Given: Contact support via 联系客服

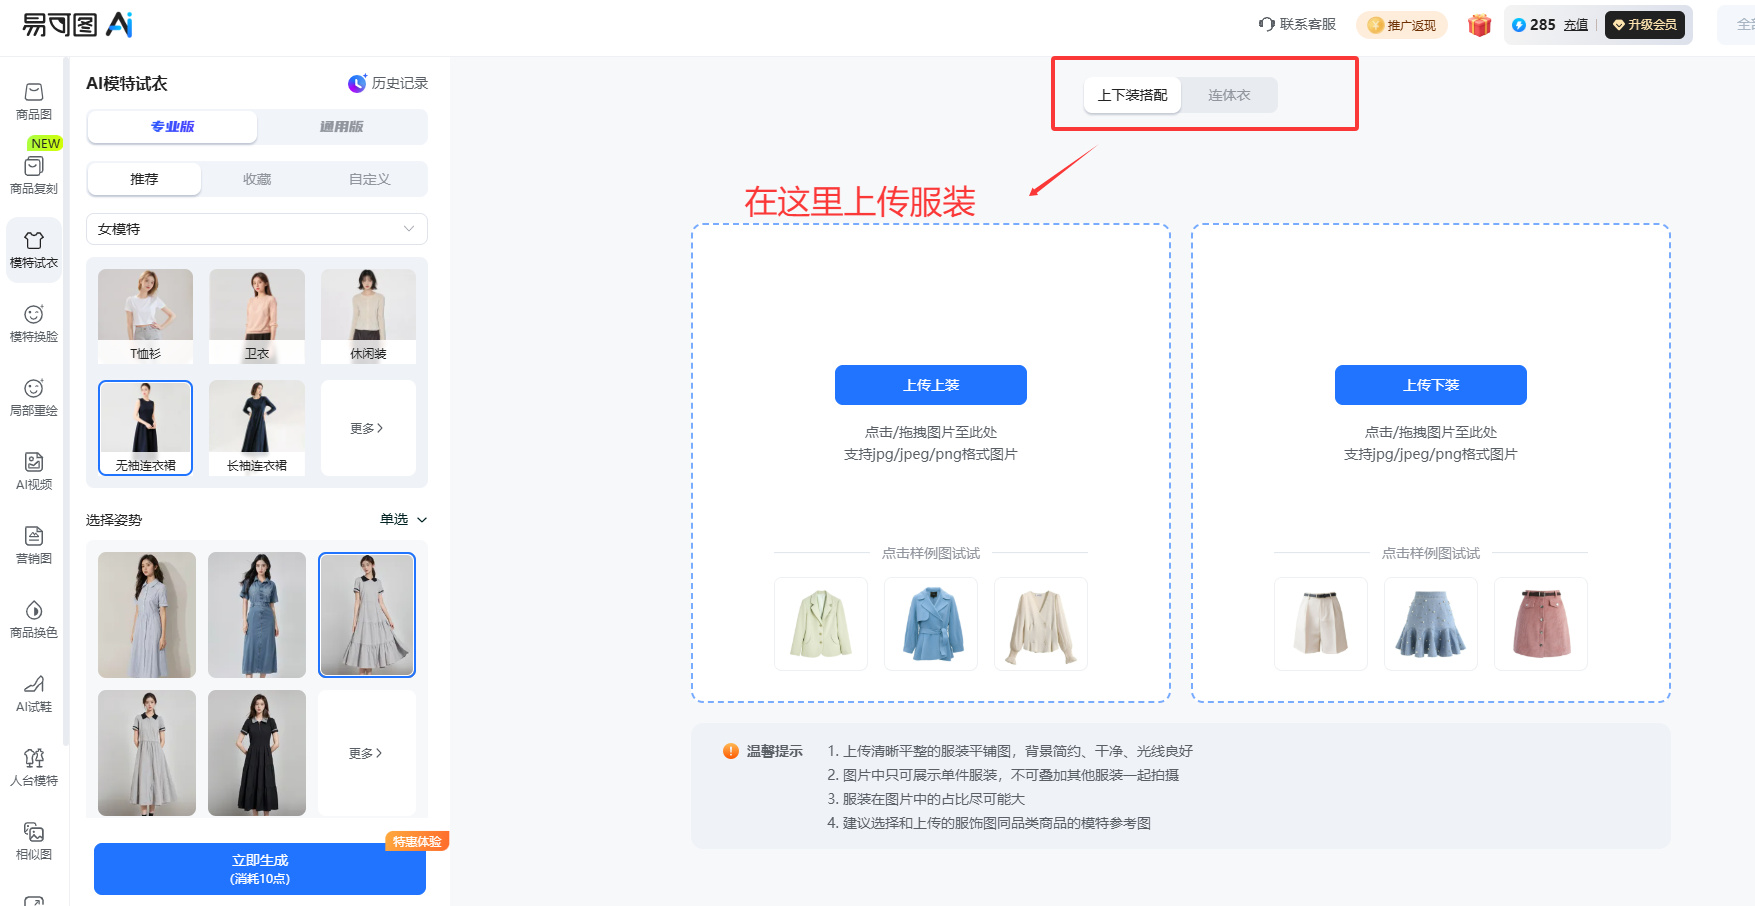Looking at the screenshot, I should click(1297, 24).
